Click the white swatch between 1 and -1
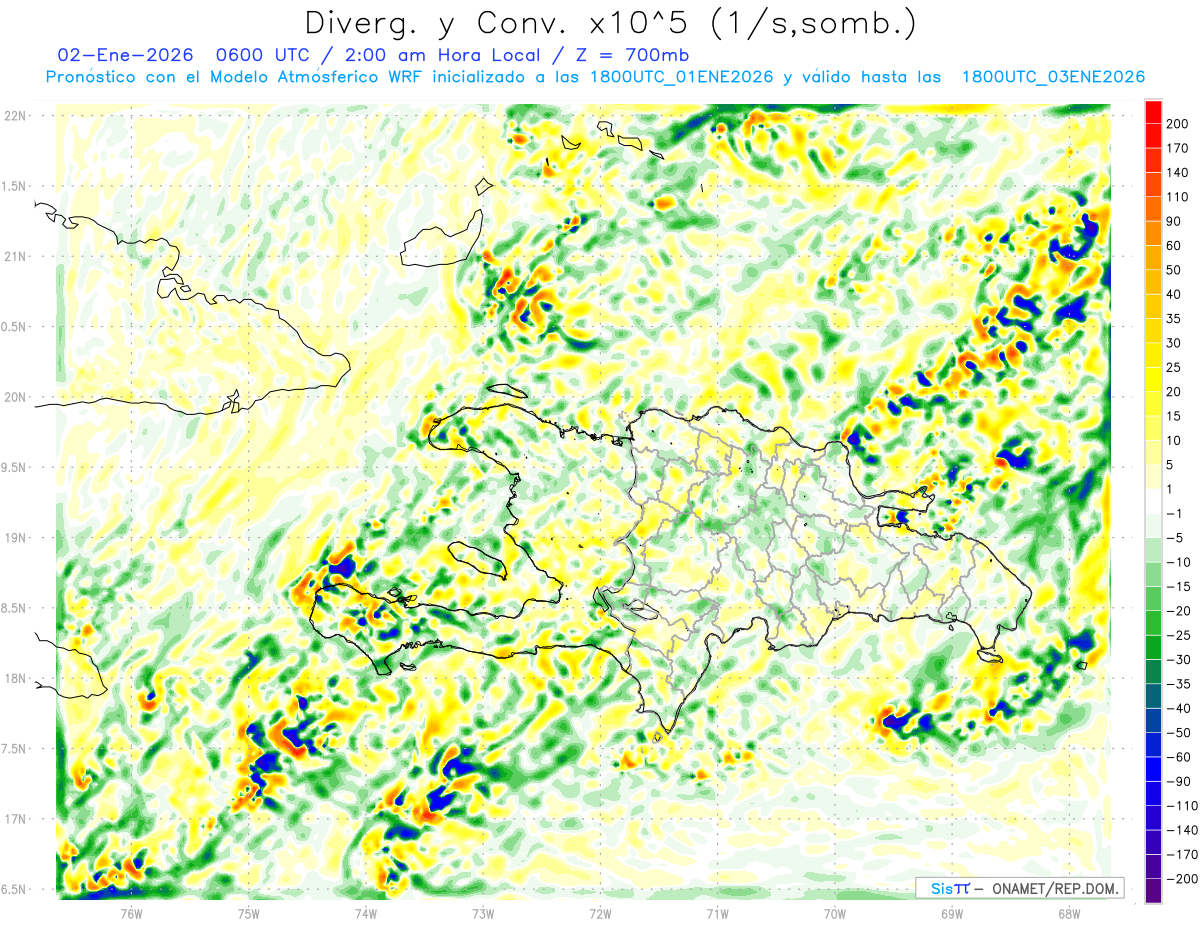The image size is (1200, 927). tap(1153, 501)
